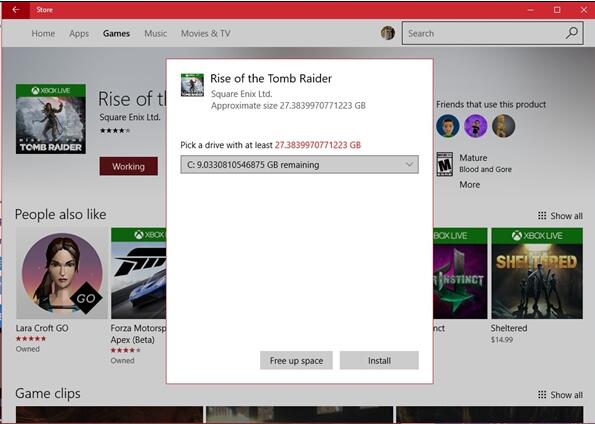
Task: Select the third friend avatar
Action: pyautogui.click(x=504, y=126)
